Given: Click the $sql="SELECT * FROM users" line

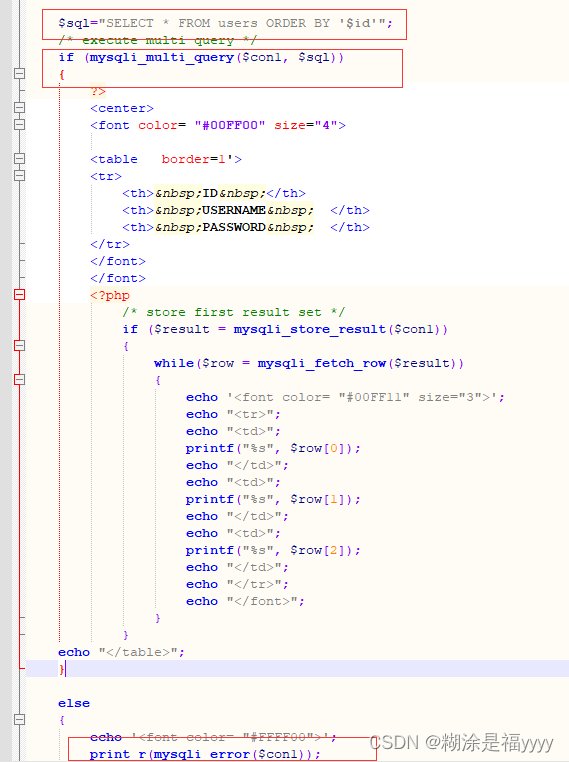Looking at the screenshot, I should coord(225,23).
